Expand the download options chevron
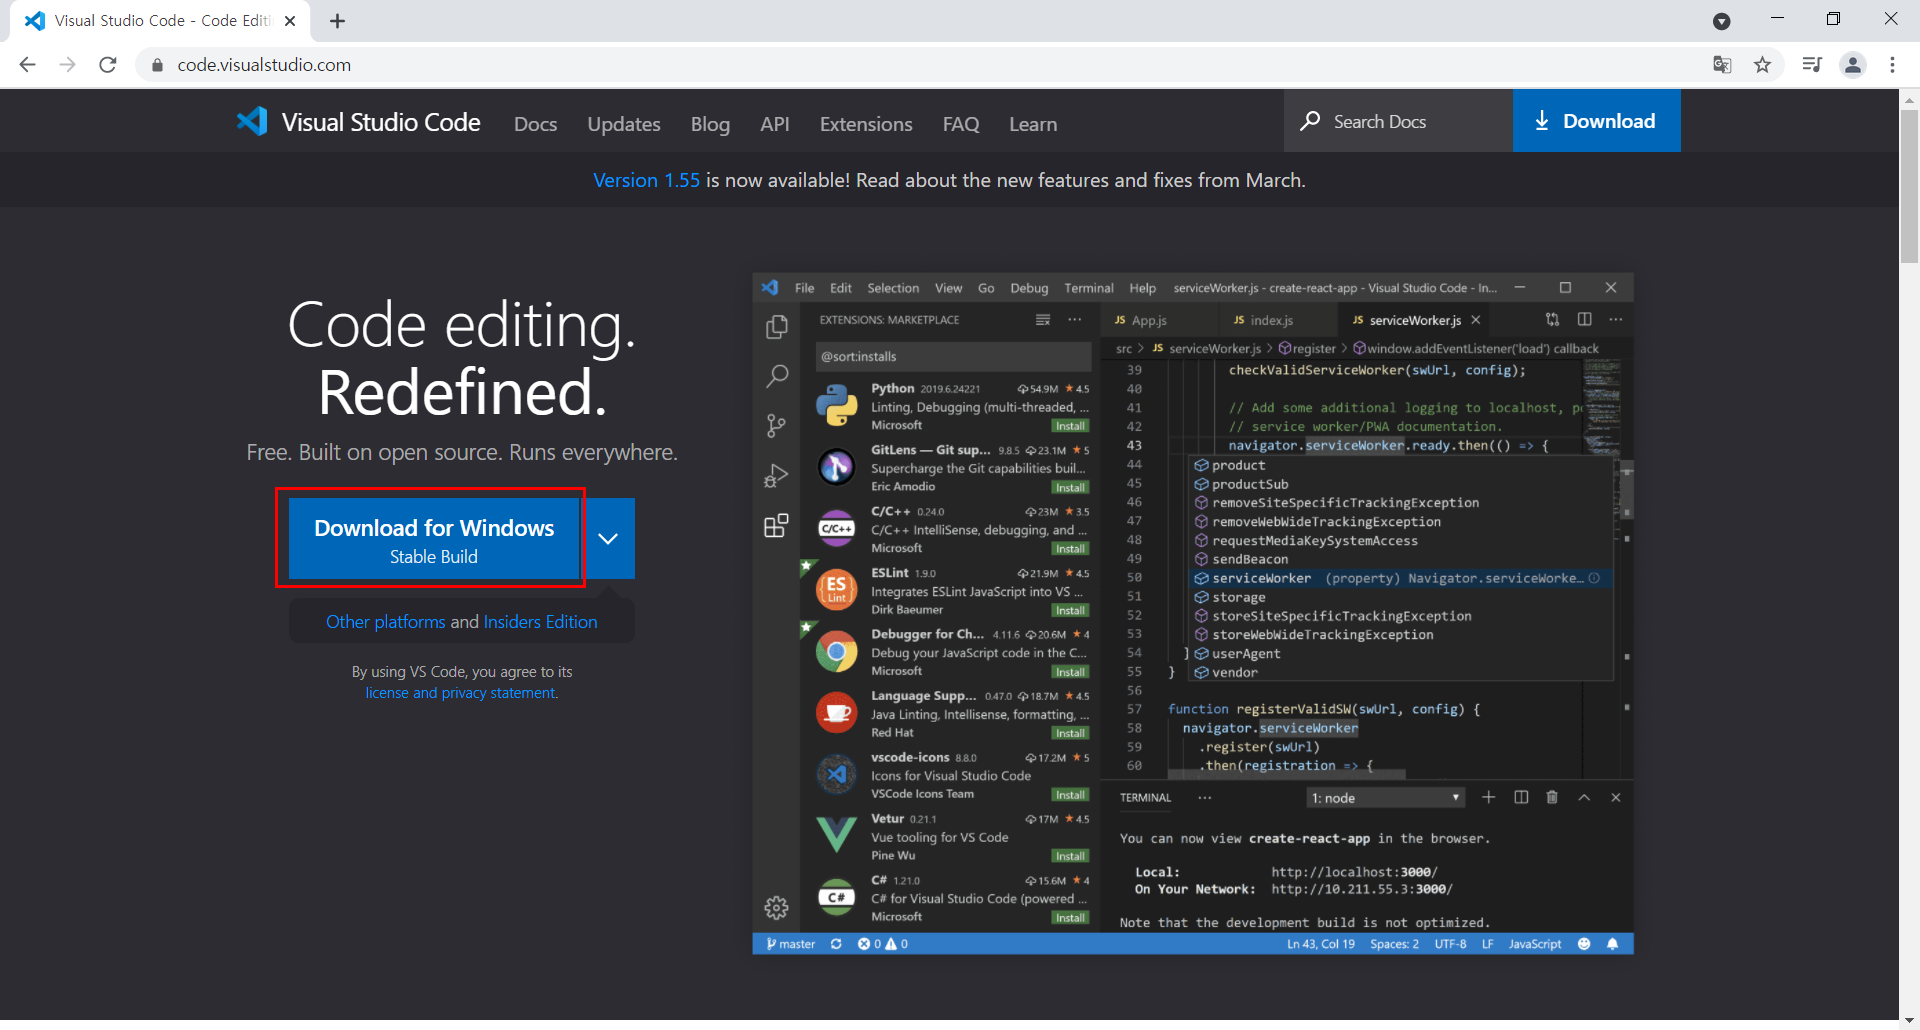 pyautogui.click(x=608, y=539)
